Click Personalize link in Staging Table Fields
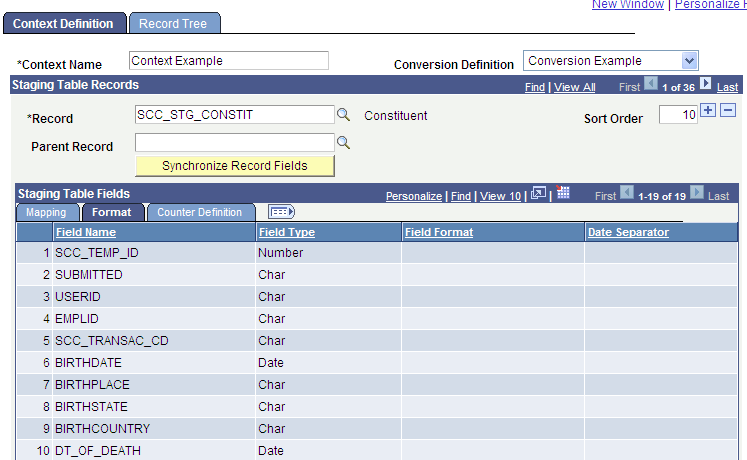This screenshot has height=460, width=747. point(414,196)
